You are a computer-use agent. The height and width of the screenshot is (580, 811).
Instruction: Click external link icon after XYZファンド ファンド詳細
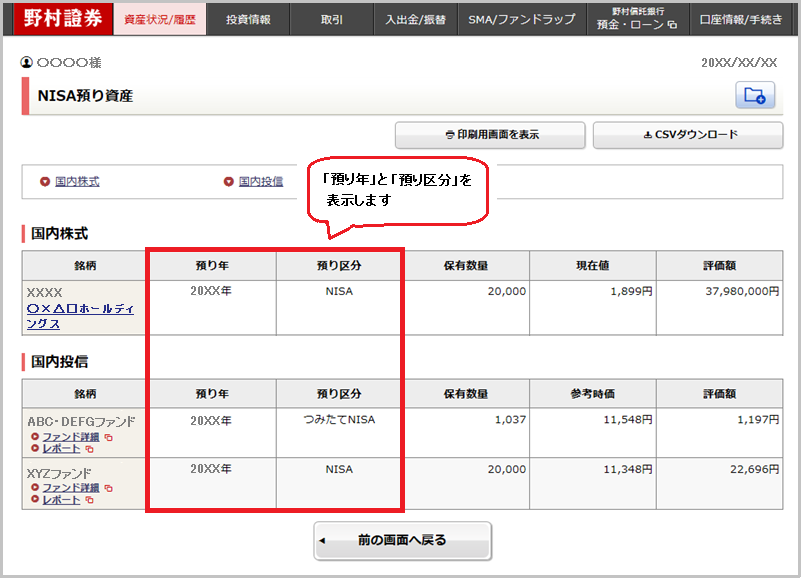click(109, 488)
